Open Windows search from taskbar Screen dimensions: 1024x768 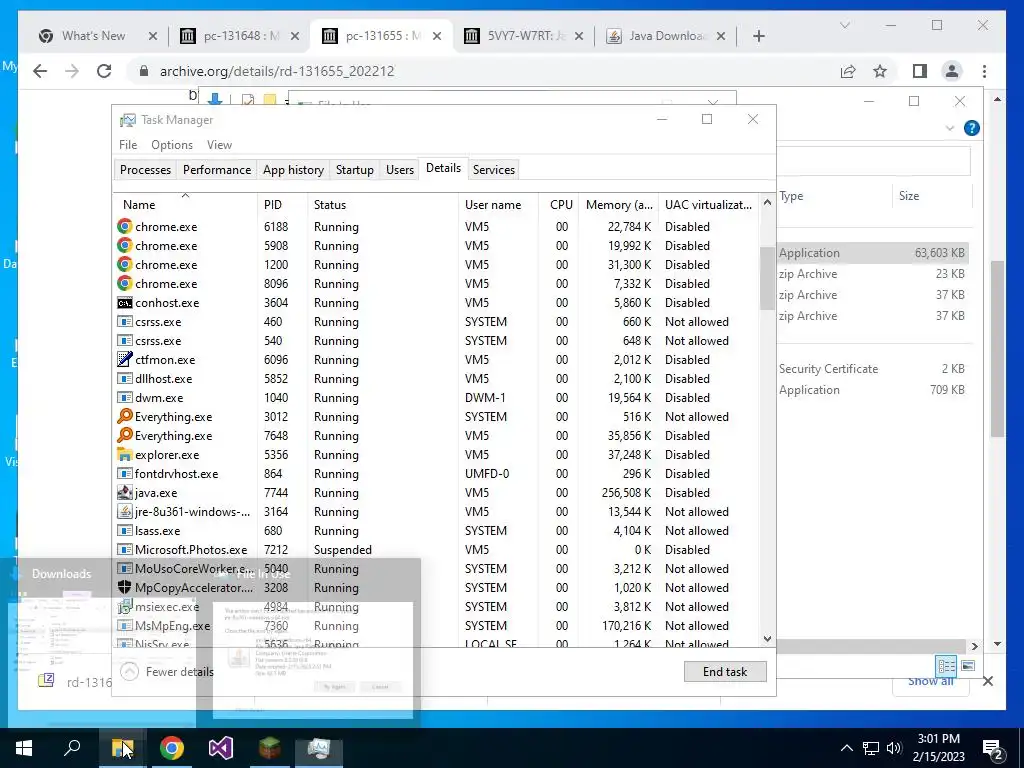[x=72, y=748]
